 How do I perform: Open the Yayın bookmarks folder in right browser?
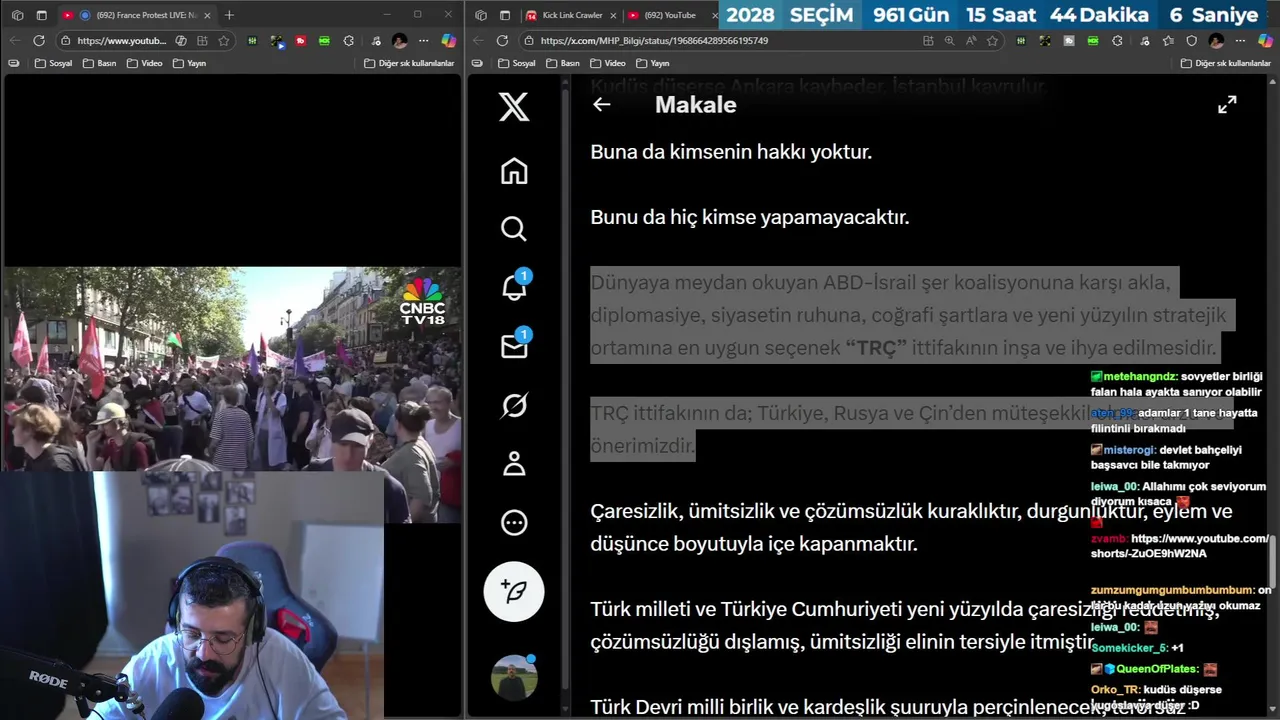click(x=653, y=63)
